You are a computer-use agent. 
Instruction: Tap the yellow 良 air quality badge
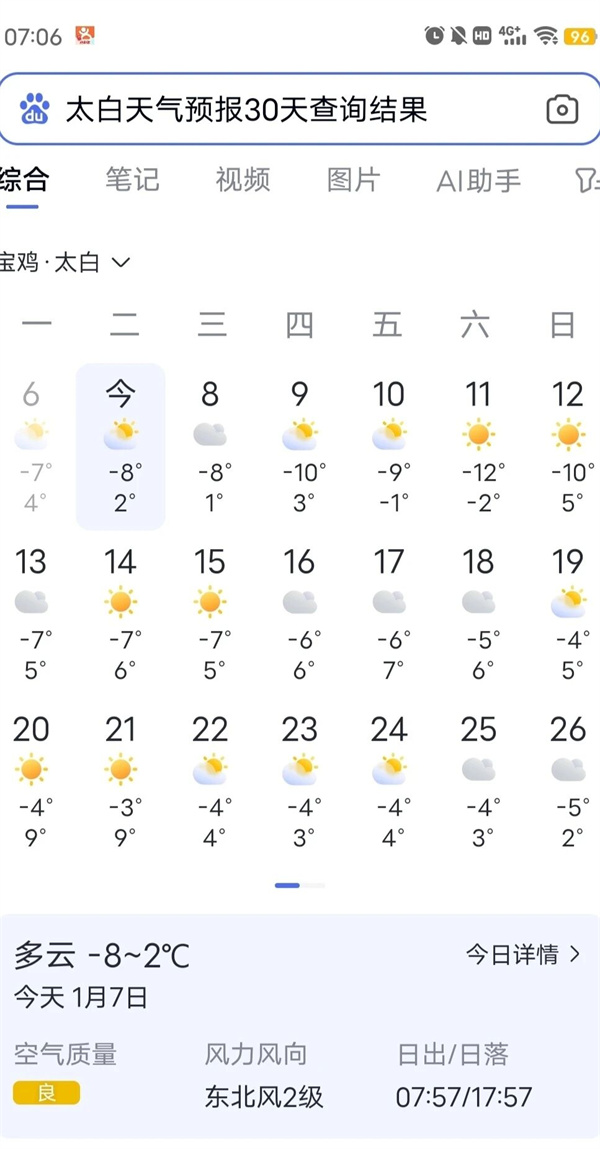coord(46,1094)
